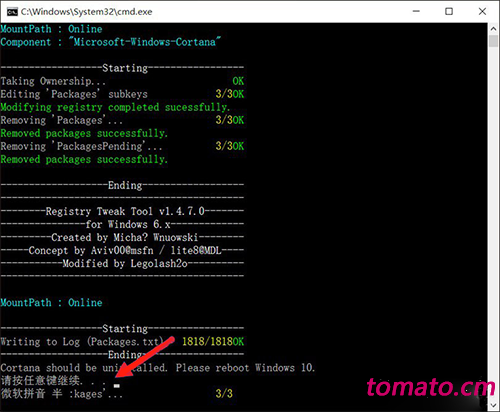Click the 'Removing PackagesPending' line

coord(81,146)
